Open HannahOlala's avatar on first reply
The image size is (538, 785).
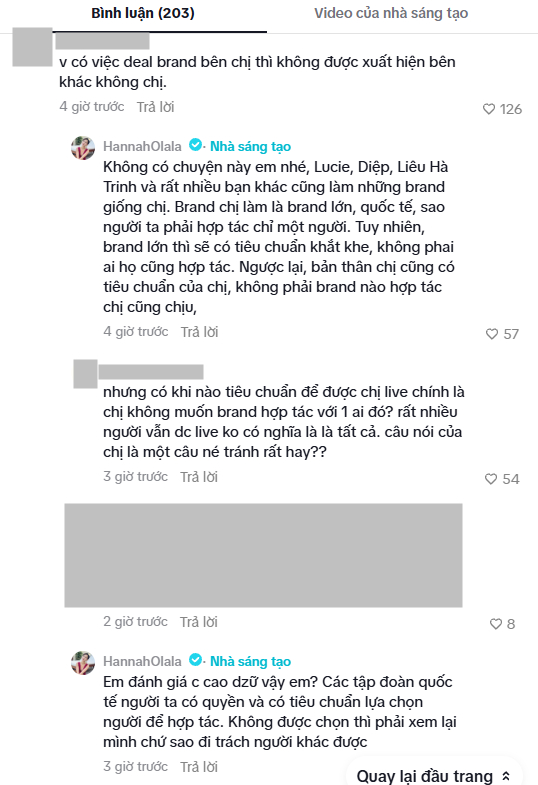[x=83, y=148]
